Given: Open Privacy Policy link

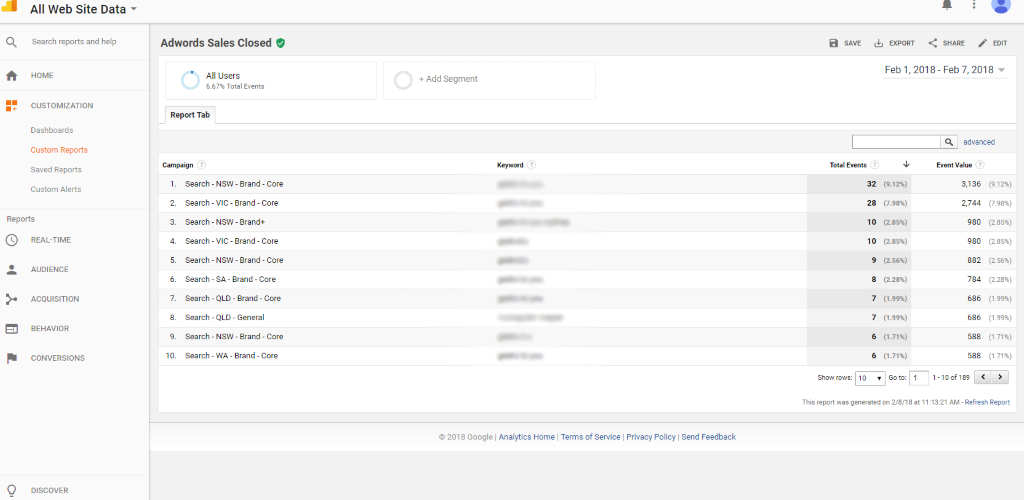Looking at the screenshot, I should coord(651,437).
